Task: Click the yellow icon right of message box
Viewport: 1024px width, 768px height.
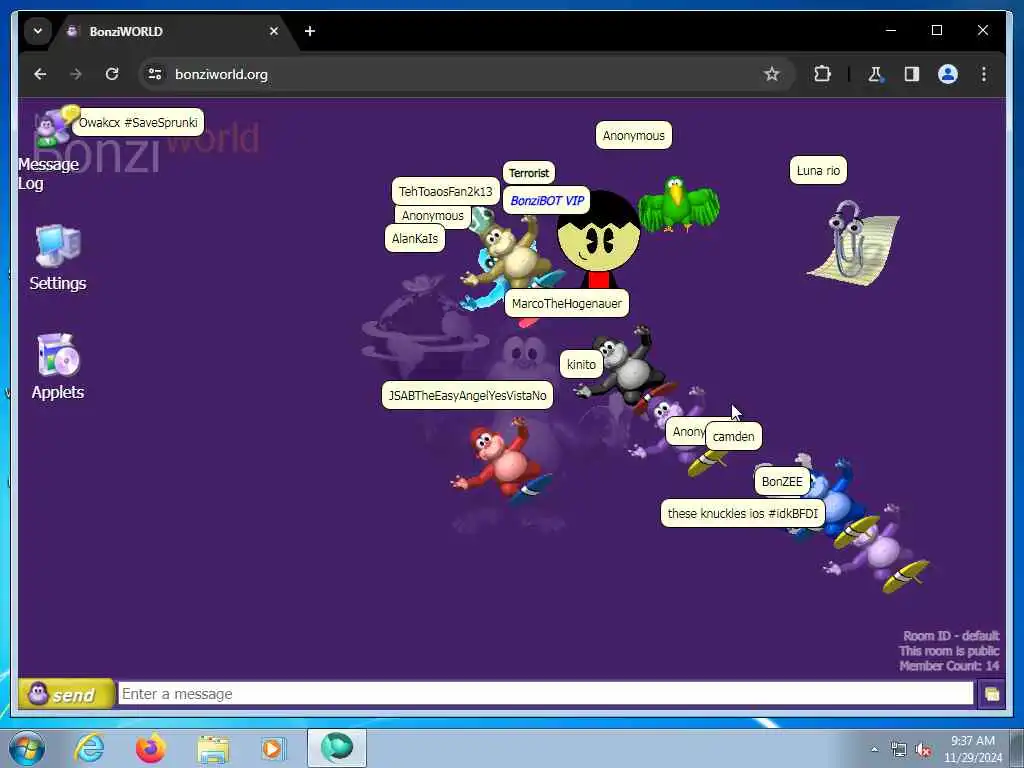Action: (x=991, y=694)
